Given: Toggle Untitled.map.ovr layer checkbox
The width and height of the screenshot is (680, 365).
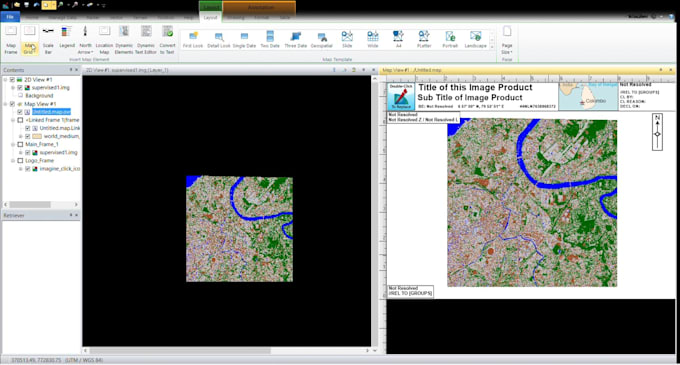Looking at the screenshot, I should click(20, 112).
